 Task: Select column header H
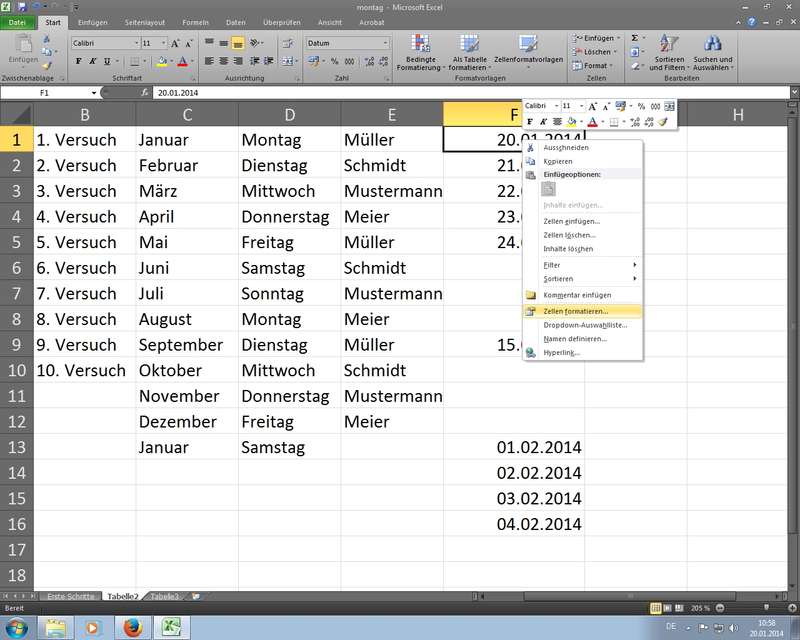click(737, 115)
